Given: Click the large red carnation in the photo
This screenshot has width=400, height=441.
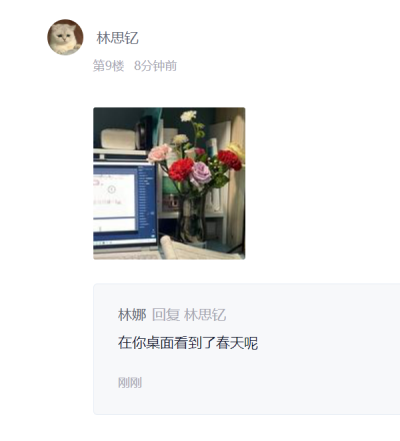Looking at the screenshot, I should [181, 169].
